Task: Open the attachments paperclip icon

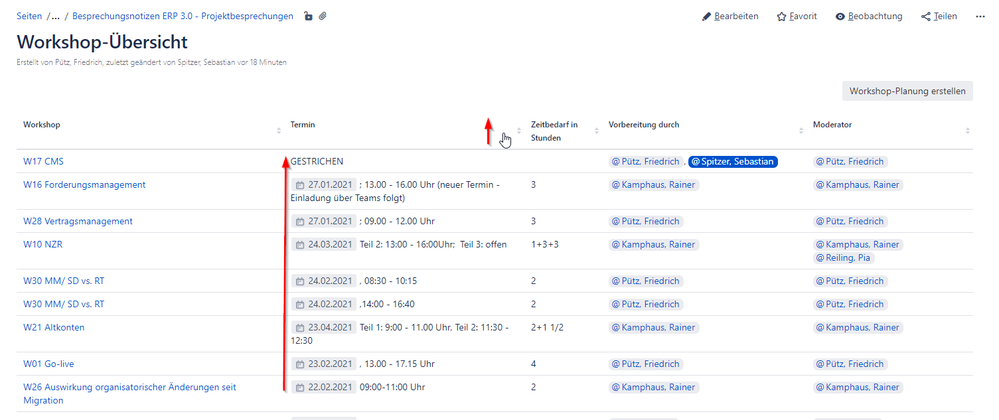Action: tap(323, 17)
